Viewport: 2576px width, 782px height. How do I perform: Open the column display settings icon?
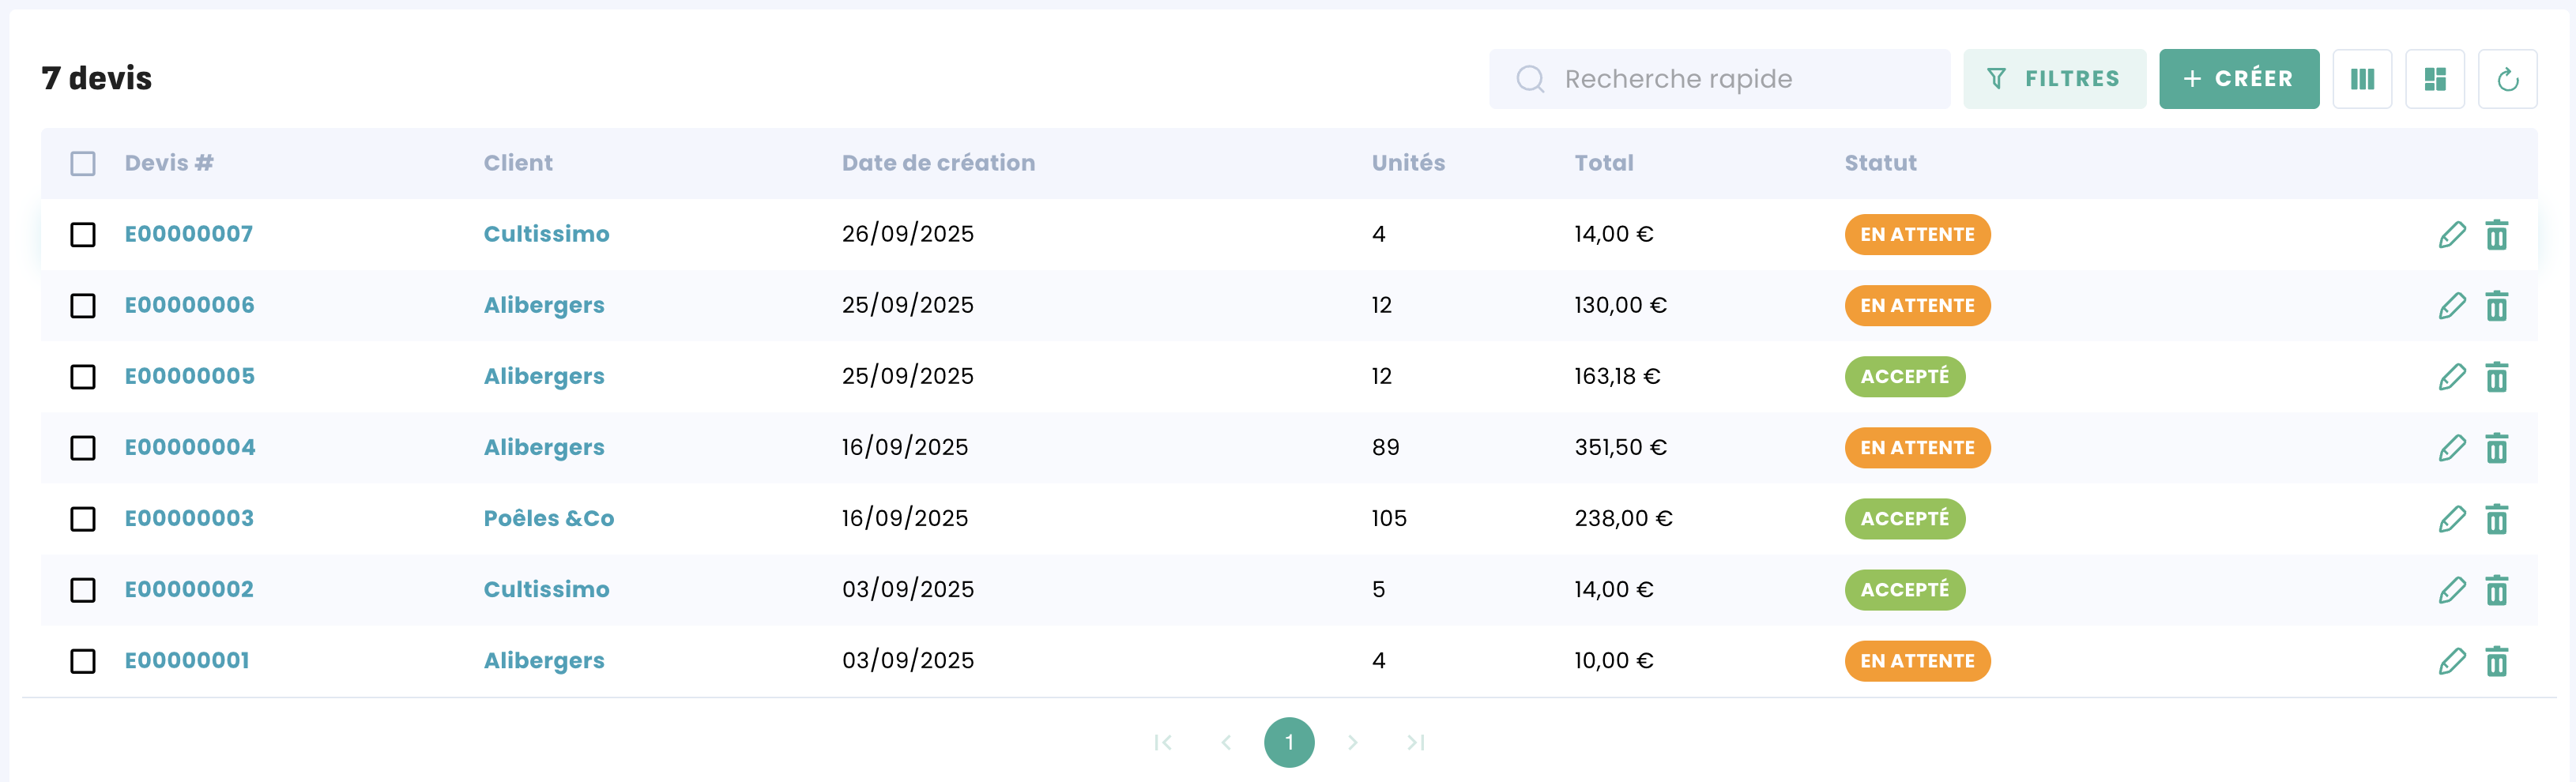(x=2361, y=79)
